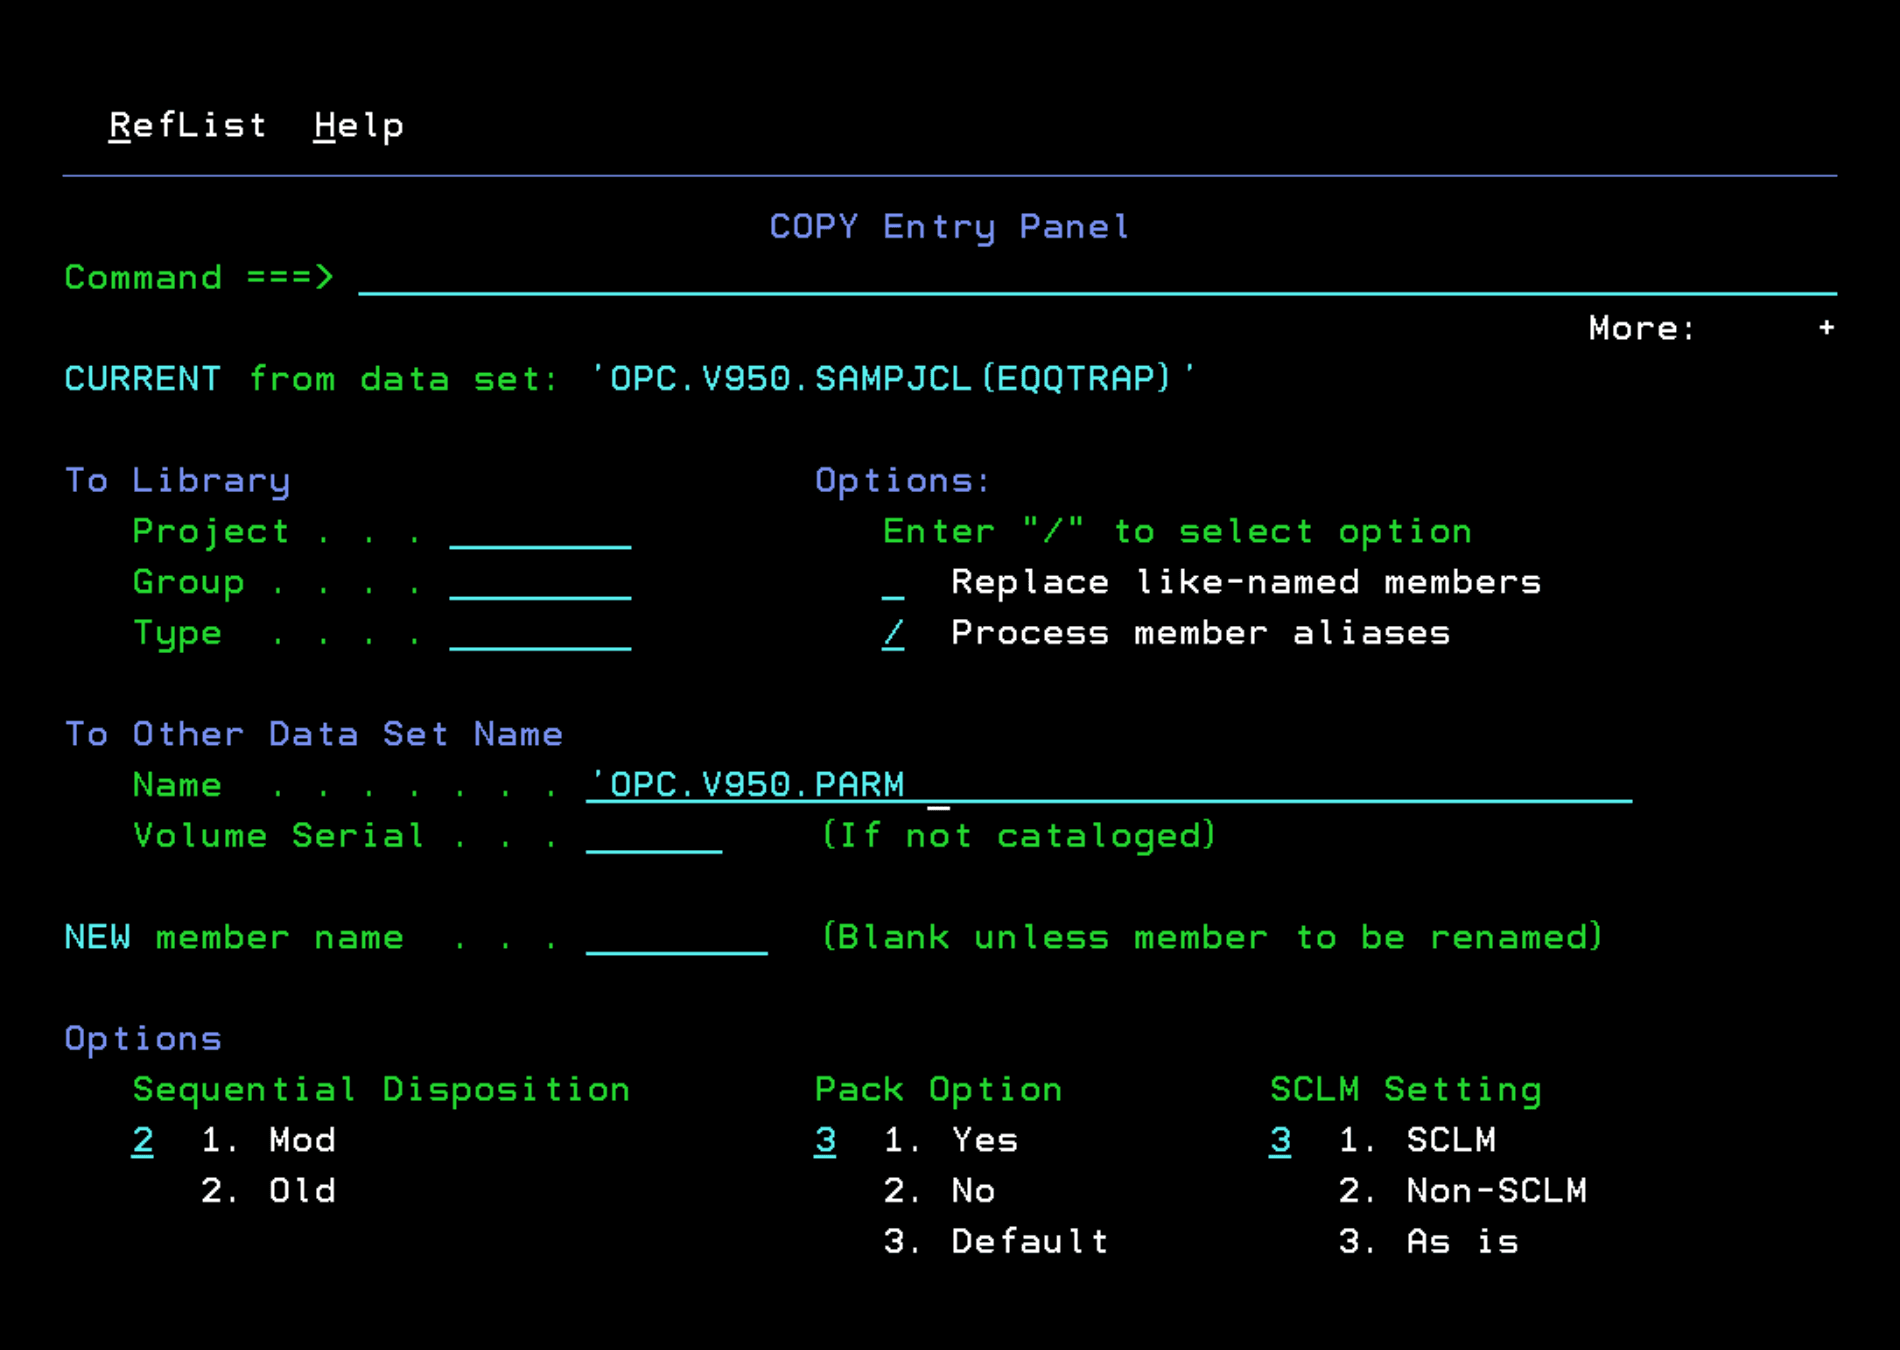Open the Help menu
The height and width of the screenshot is (1350, 1900).
(358, 126)
